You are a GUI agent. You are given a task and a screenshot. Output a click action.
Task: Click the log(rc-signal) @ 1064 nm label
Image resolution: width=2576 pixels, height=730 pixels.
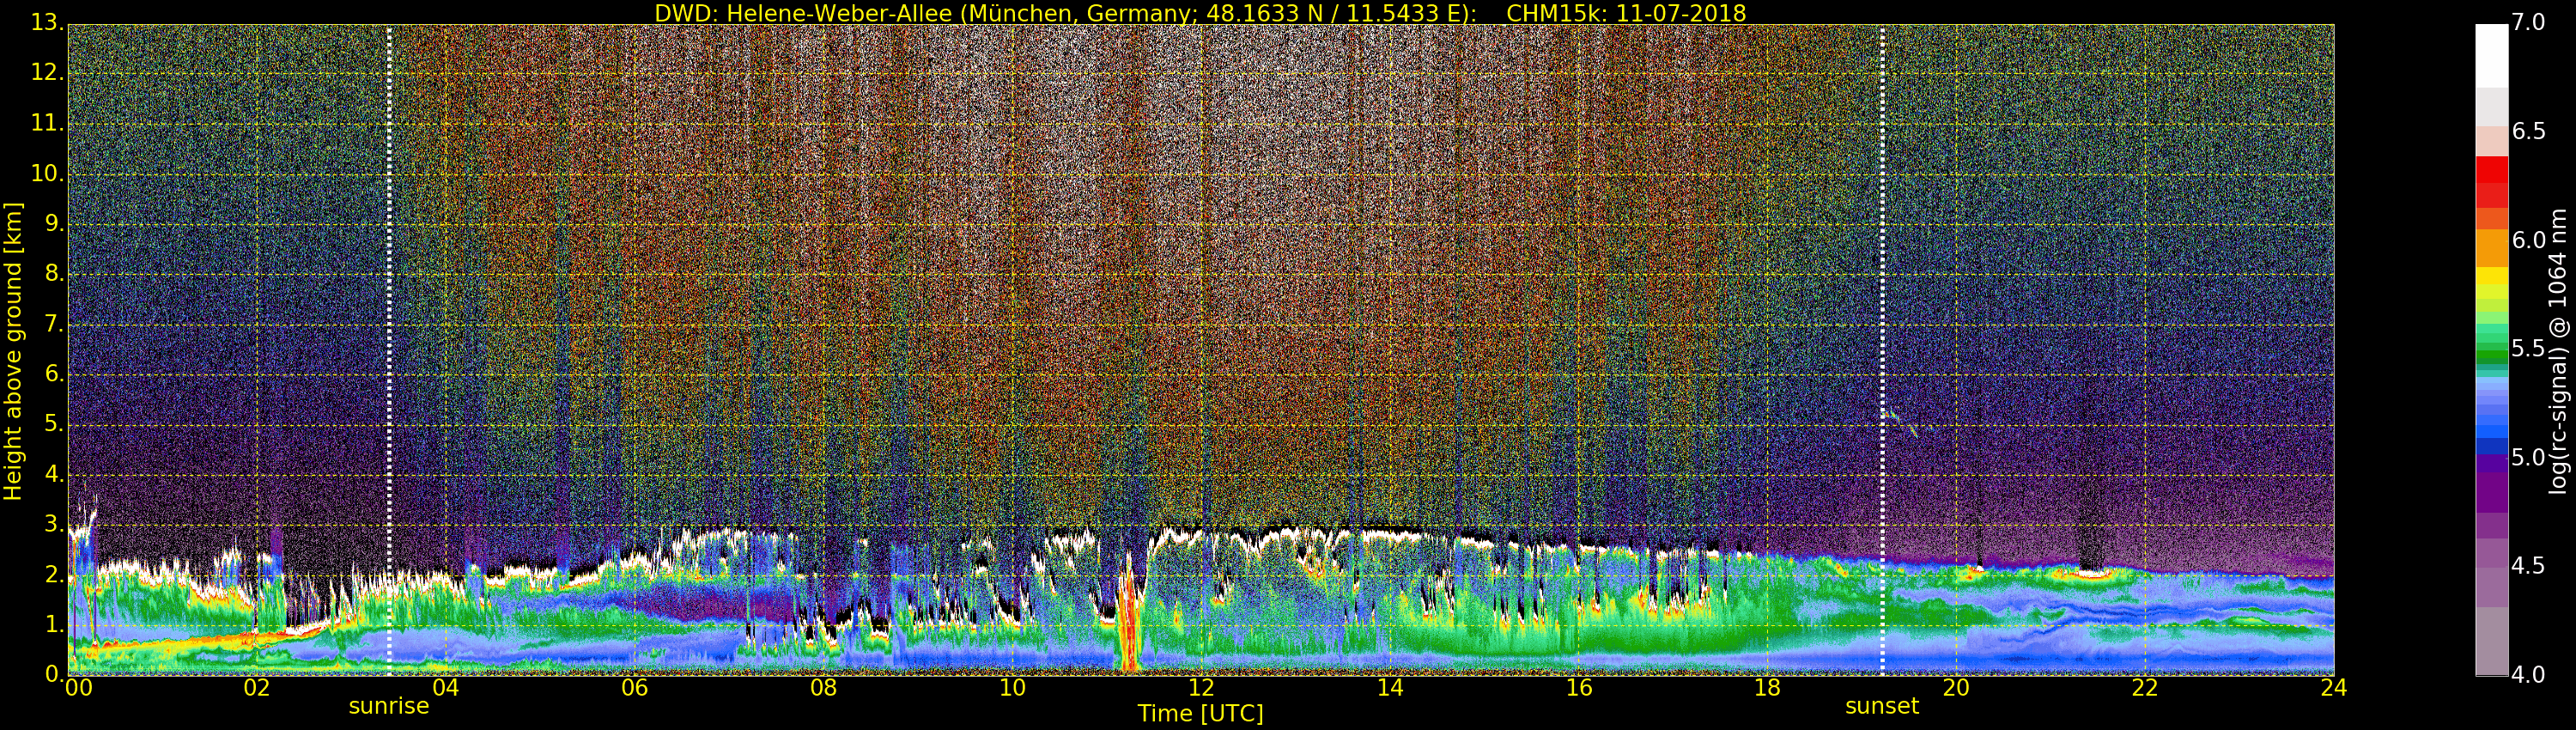point(2558,350)
